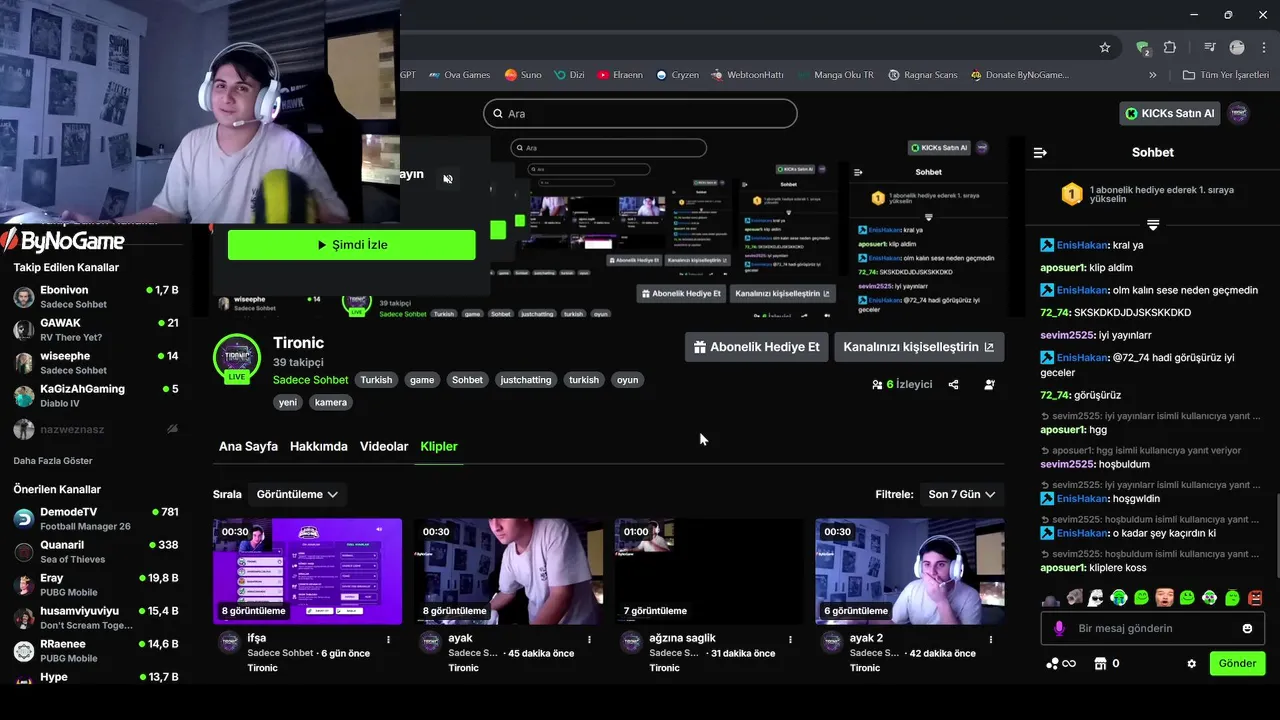Switch to the Videolar tab
This screenshot has width=1280, height=720.
384,446
